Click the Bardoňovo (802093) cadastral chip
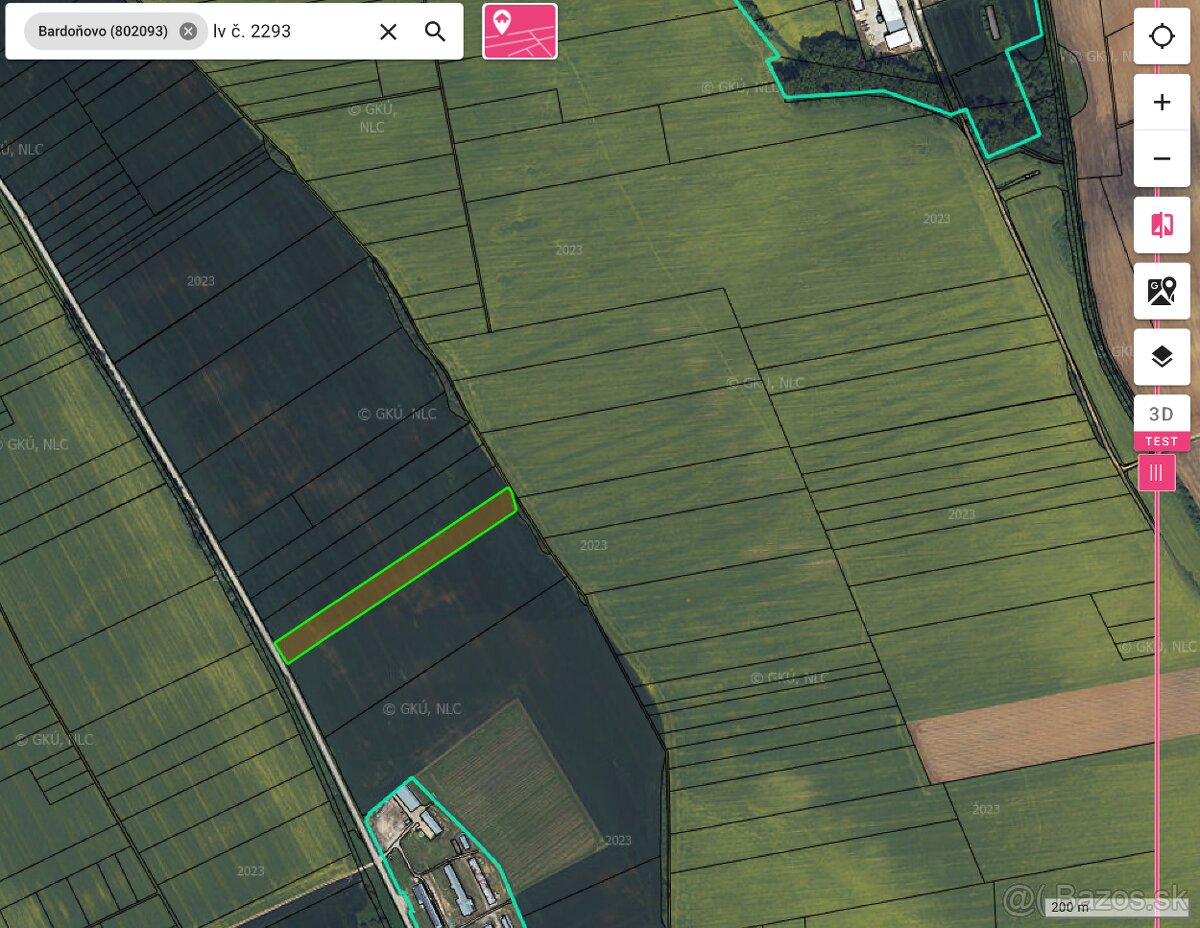This screenshot has height=928, width=1200. coord(102,31)
